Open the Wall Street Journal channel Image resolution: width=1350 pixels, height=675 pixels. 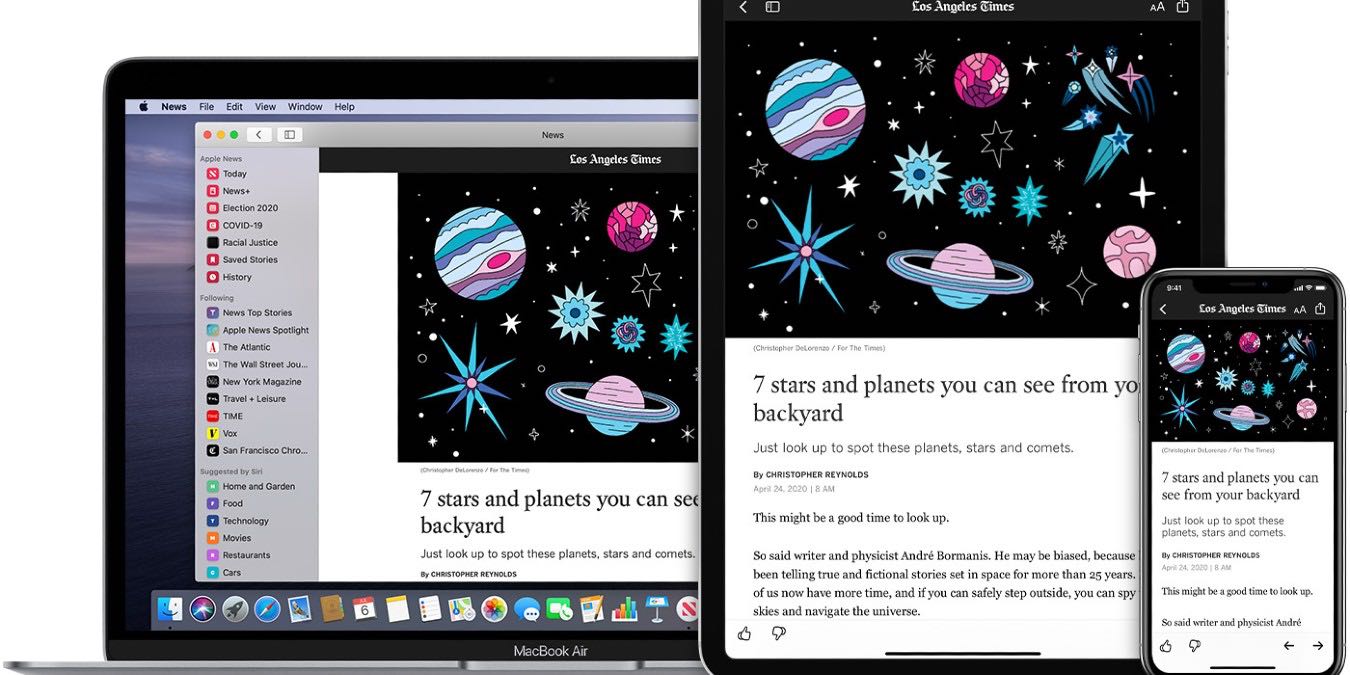[256, 364]
